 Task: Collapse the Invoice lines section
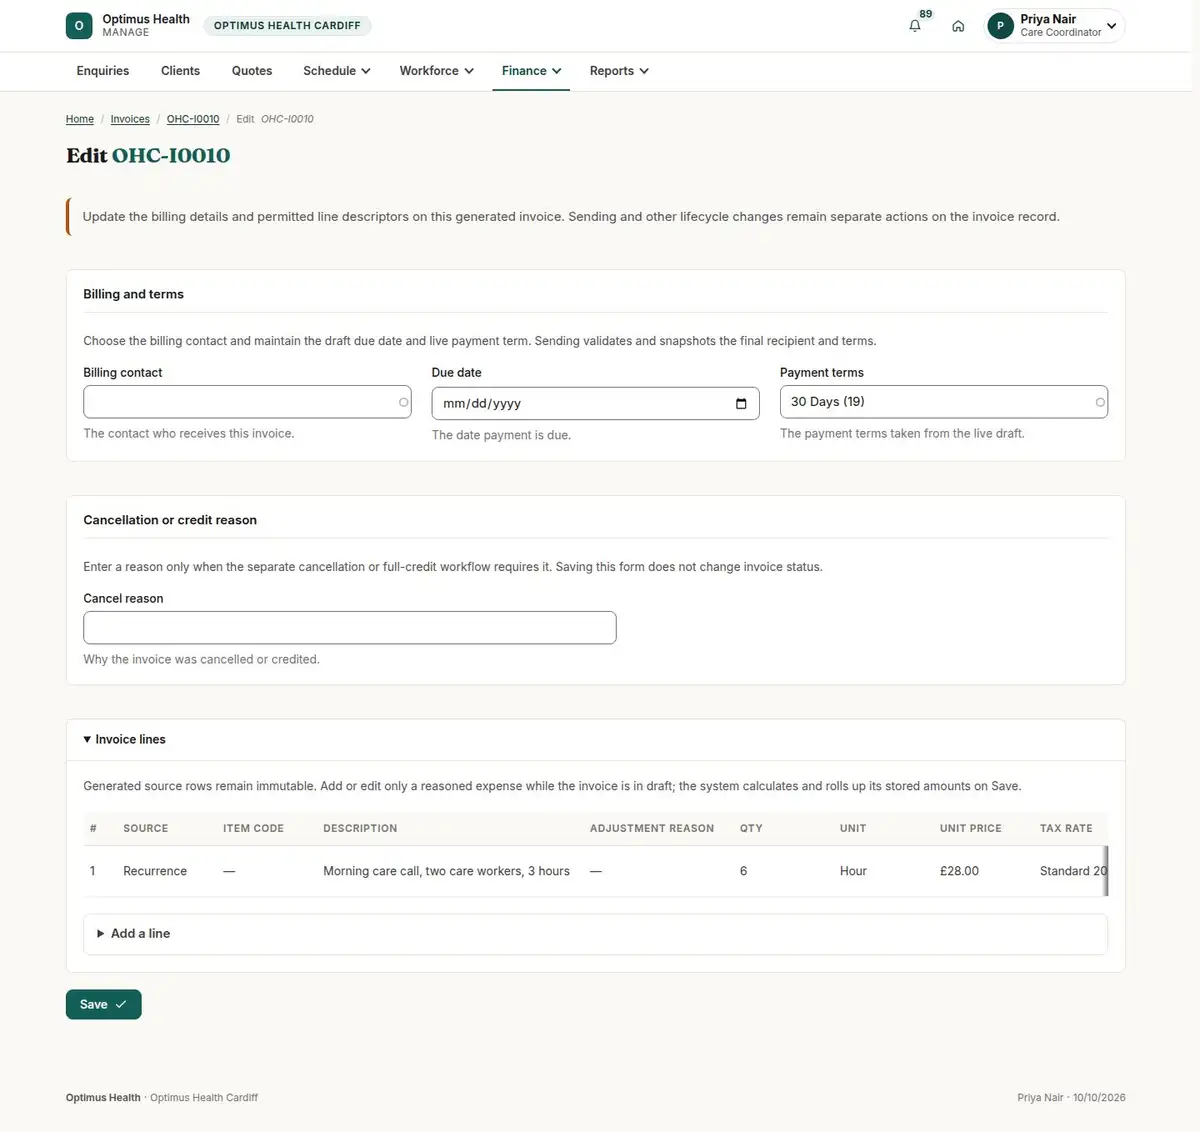pyautogui.click(x=125, y=740)
